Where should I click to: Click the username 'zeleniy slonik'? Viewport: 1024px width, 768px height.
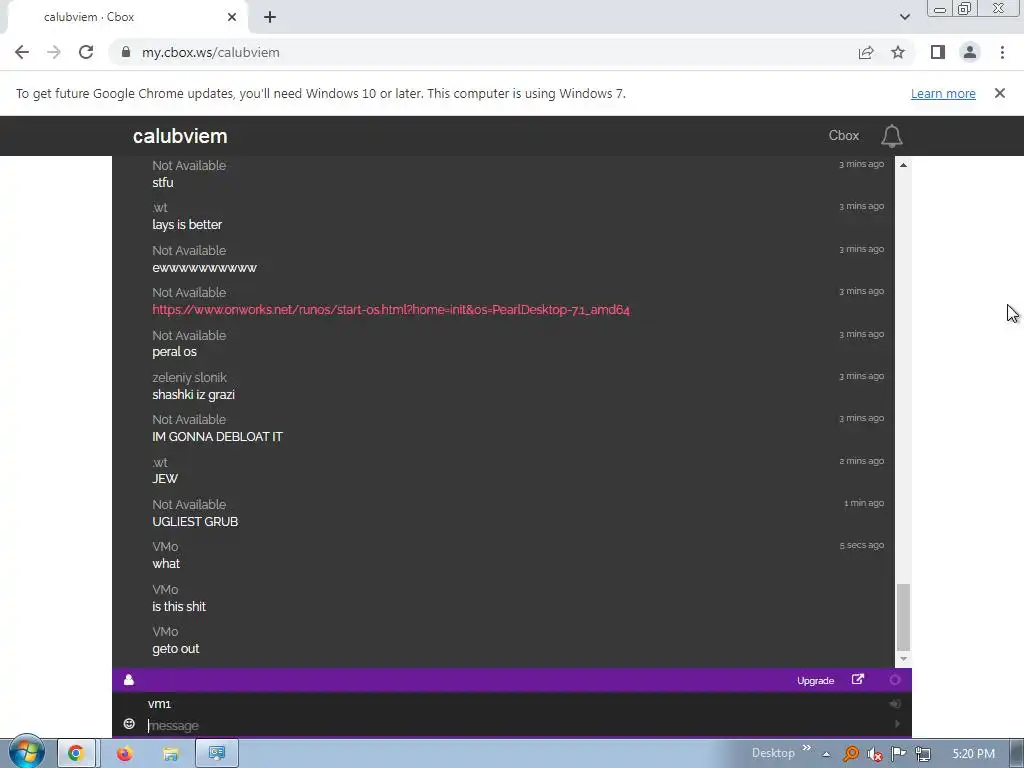tap(189, 377)
